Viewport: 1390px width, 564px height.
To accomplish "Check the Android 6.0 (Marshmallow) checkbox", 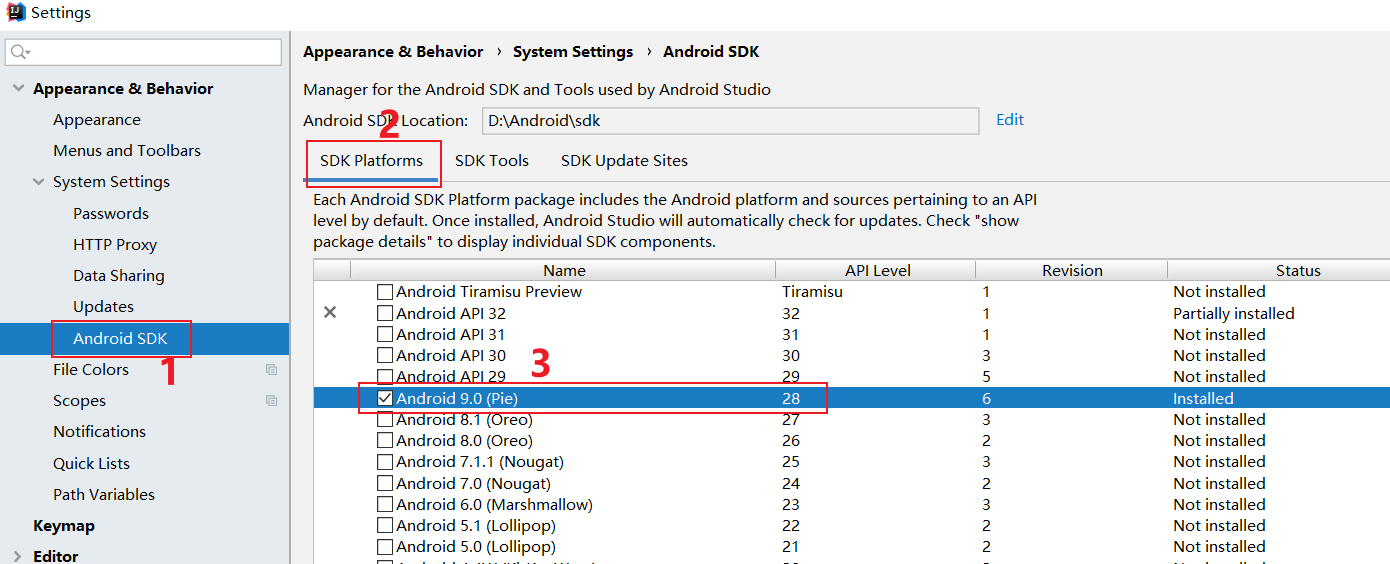I will (x=385, y=505).
